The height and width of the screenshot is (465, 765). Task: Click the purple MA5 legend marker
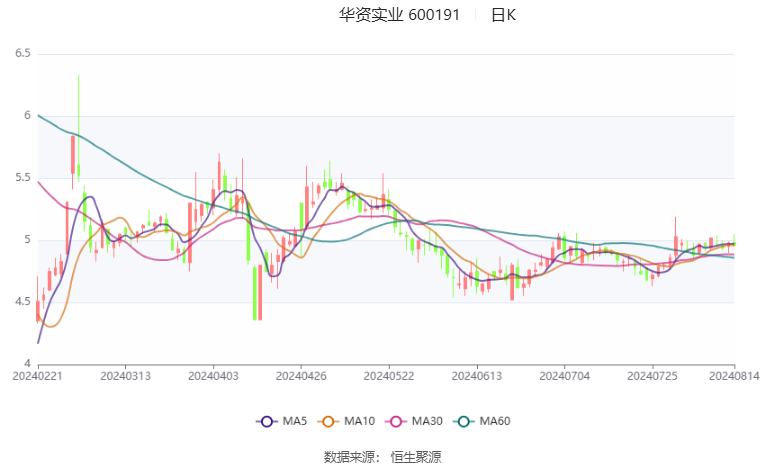click(267, 422)
